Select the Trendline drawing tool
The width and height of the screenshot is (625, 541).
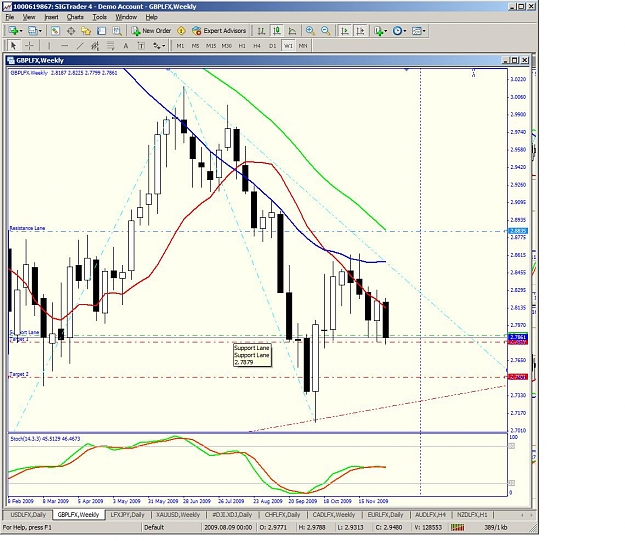[80, 46]
